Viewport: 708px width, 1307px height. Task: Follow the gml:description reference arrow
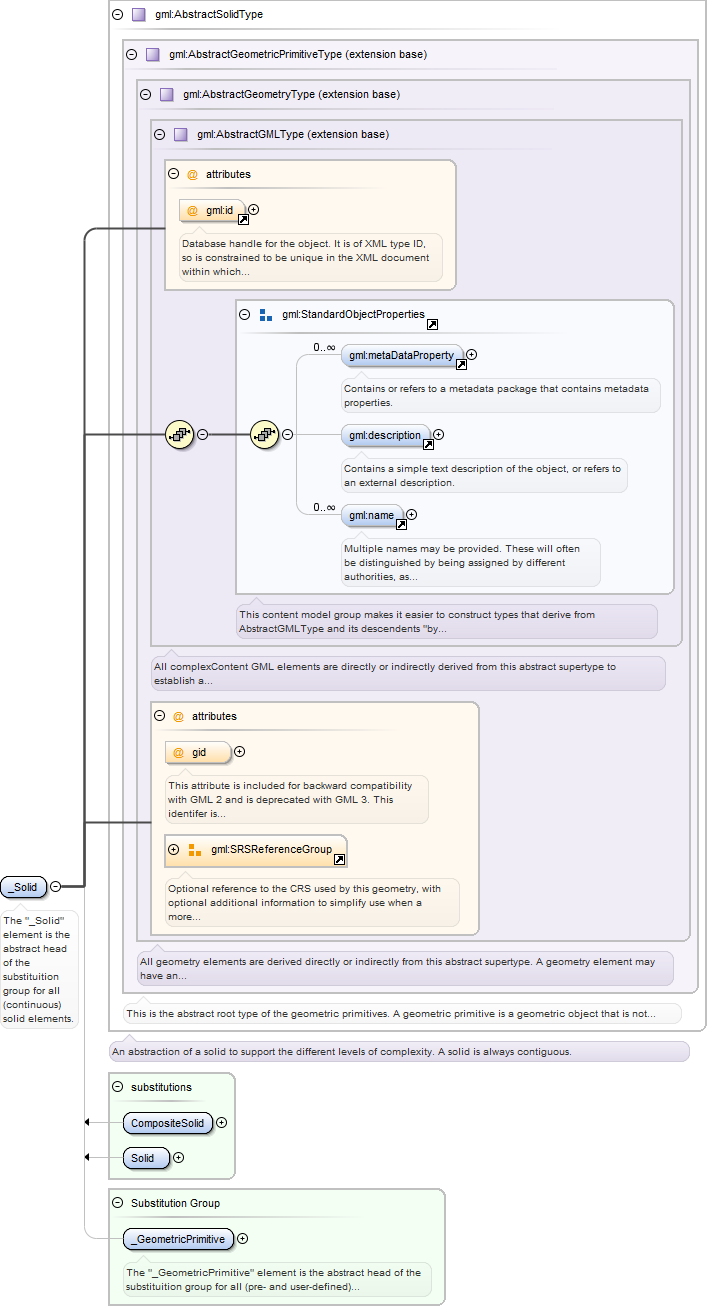coord(428,444)
